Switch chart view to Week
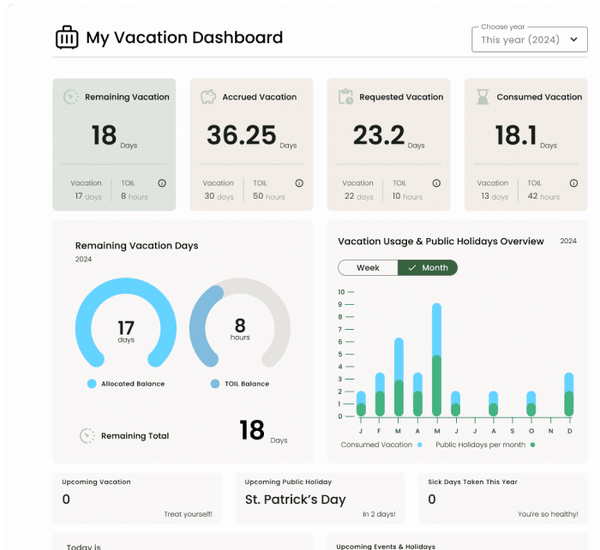Viewport: 600px width, 550px height. [368, 268]
